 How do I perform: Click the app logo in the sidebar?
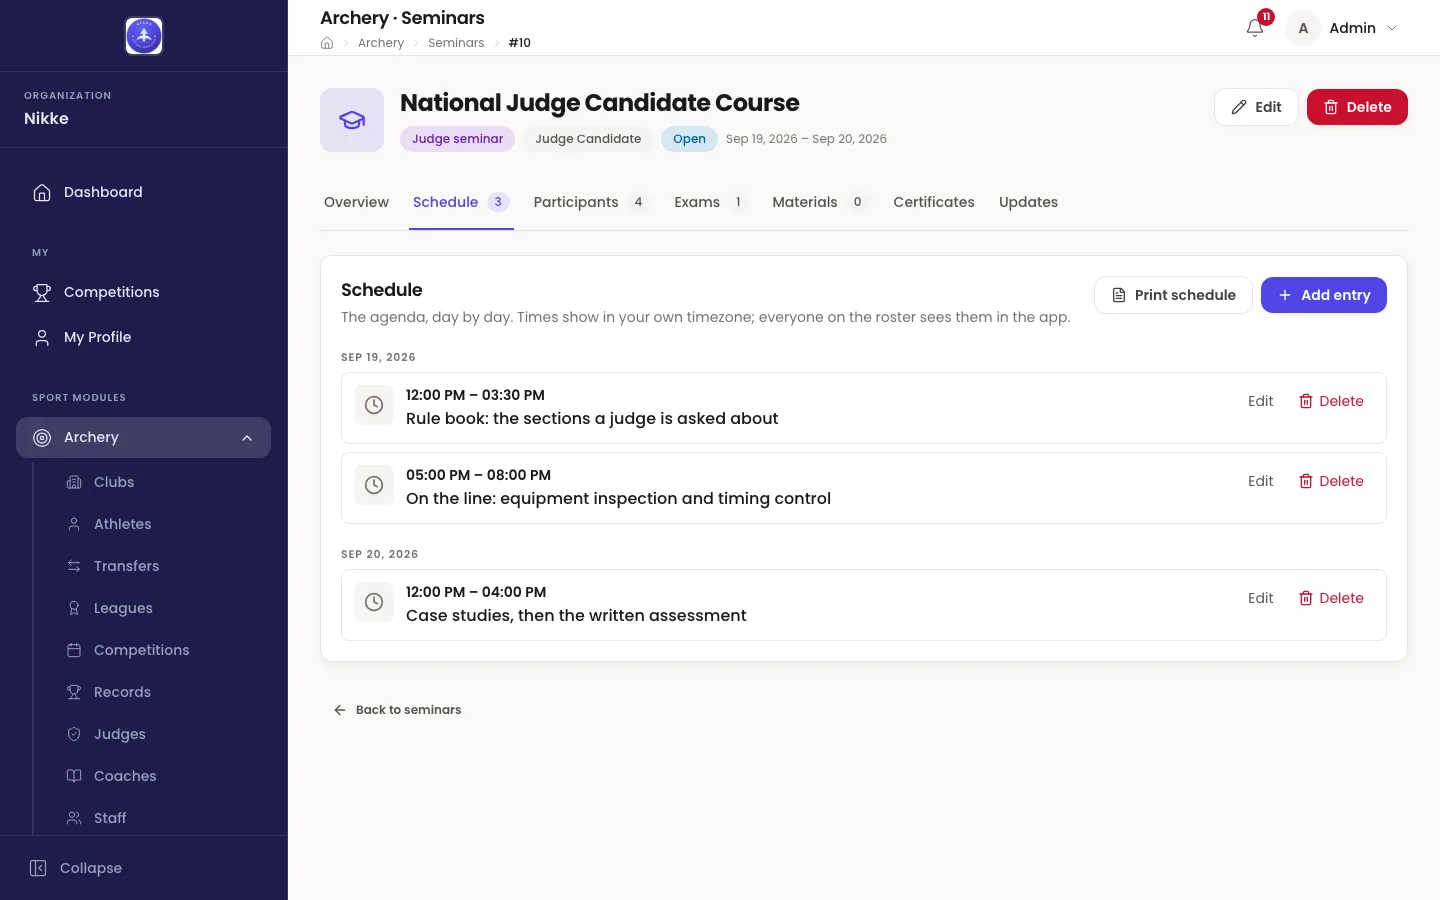pos(144,36)
